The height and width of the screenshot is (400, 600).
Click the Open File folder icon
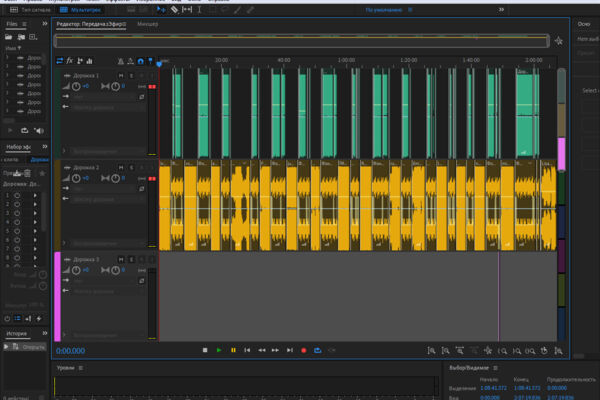pos(8,37)
